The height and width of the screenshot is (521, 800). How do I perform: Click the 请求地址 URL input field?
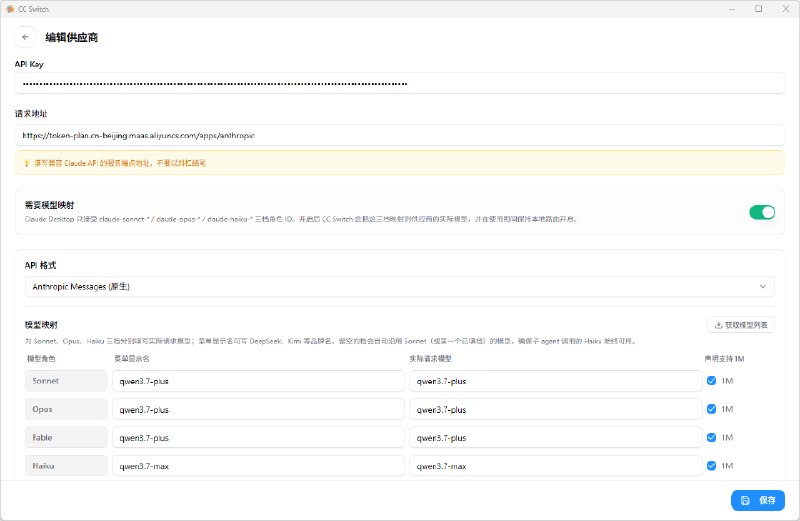399,135
